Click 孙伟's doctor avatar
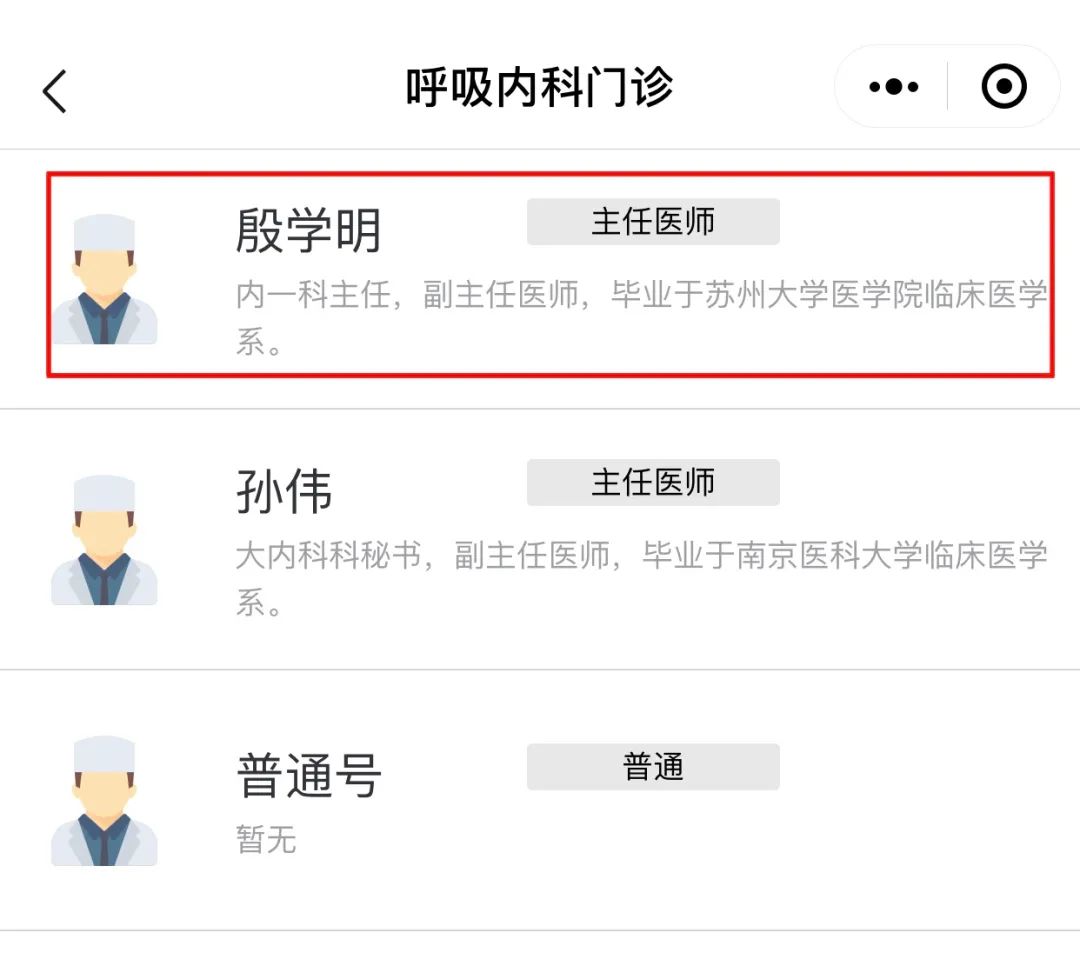This screenshot has height=959, width=1080. [x=104, y=540]
